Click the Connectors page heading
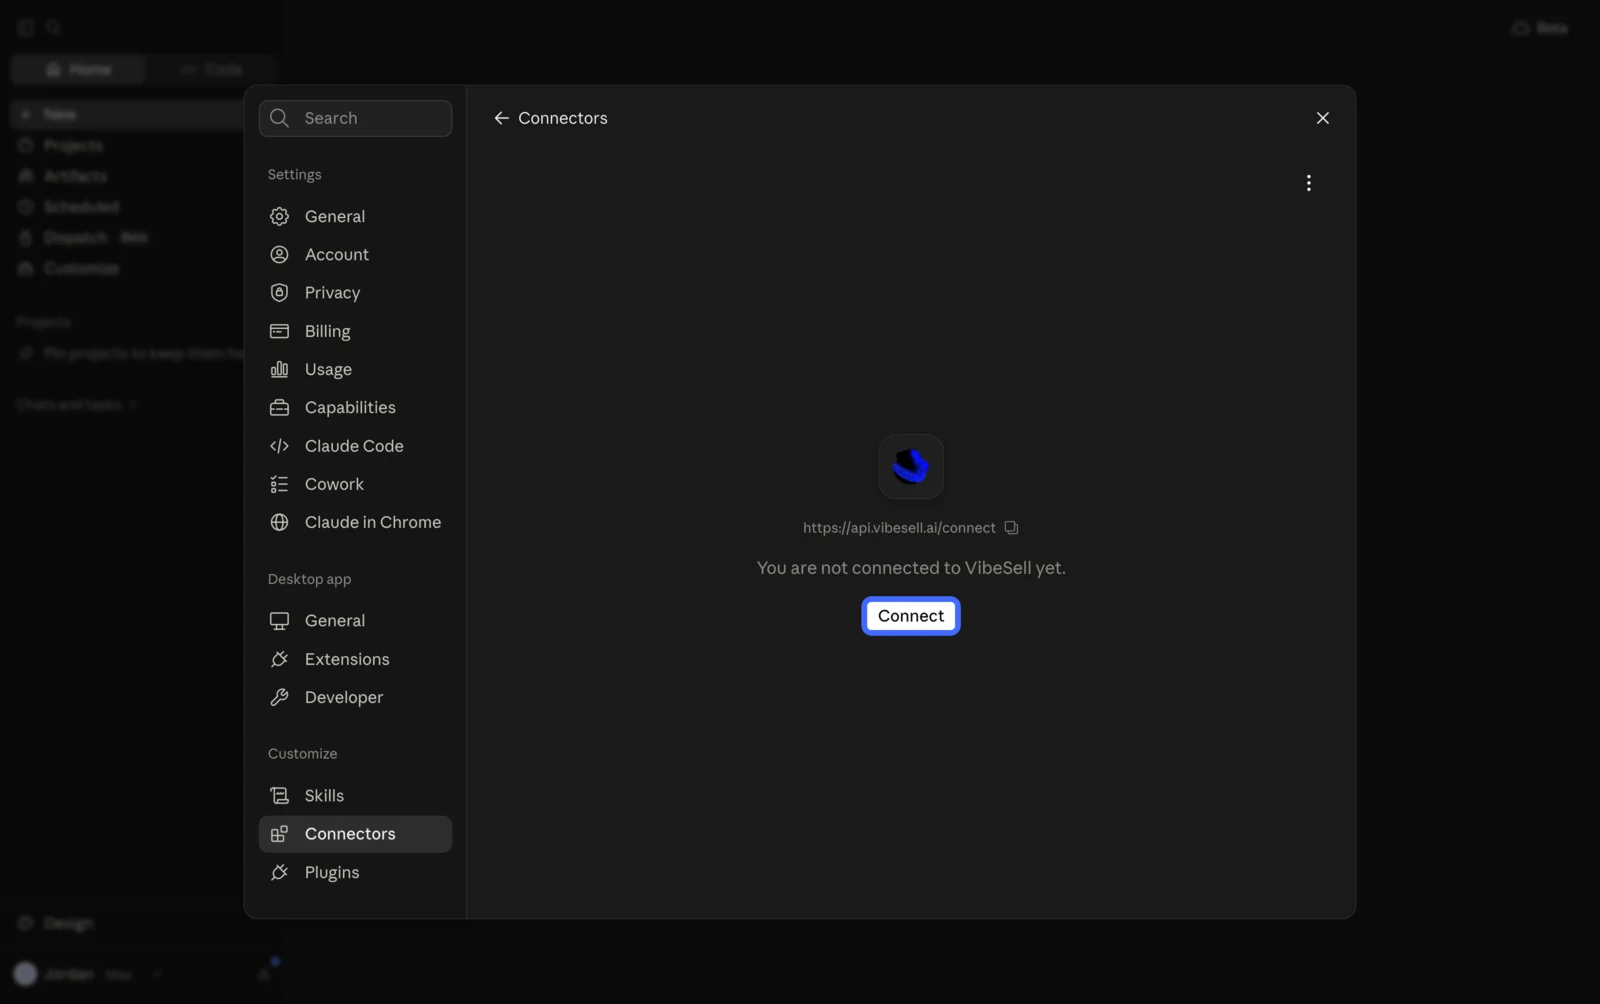This screenshot has height=1004, width=1600. (563, 118)
